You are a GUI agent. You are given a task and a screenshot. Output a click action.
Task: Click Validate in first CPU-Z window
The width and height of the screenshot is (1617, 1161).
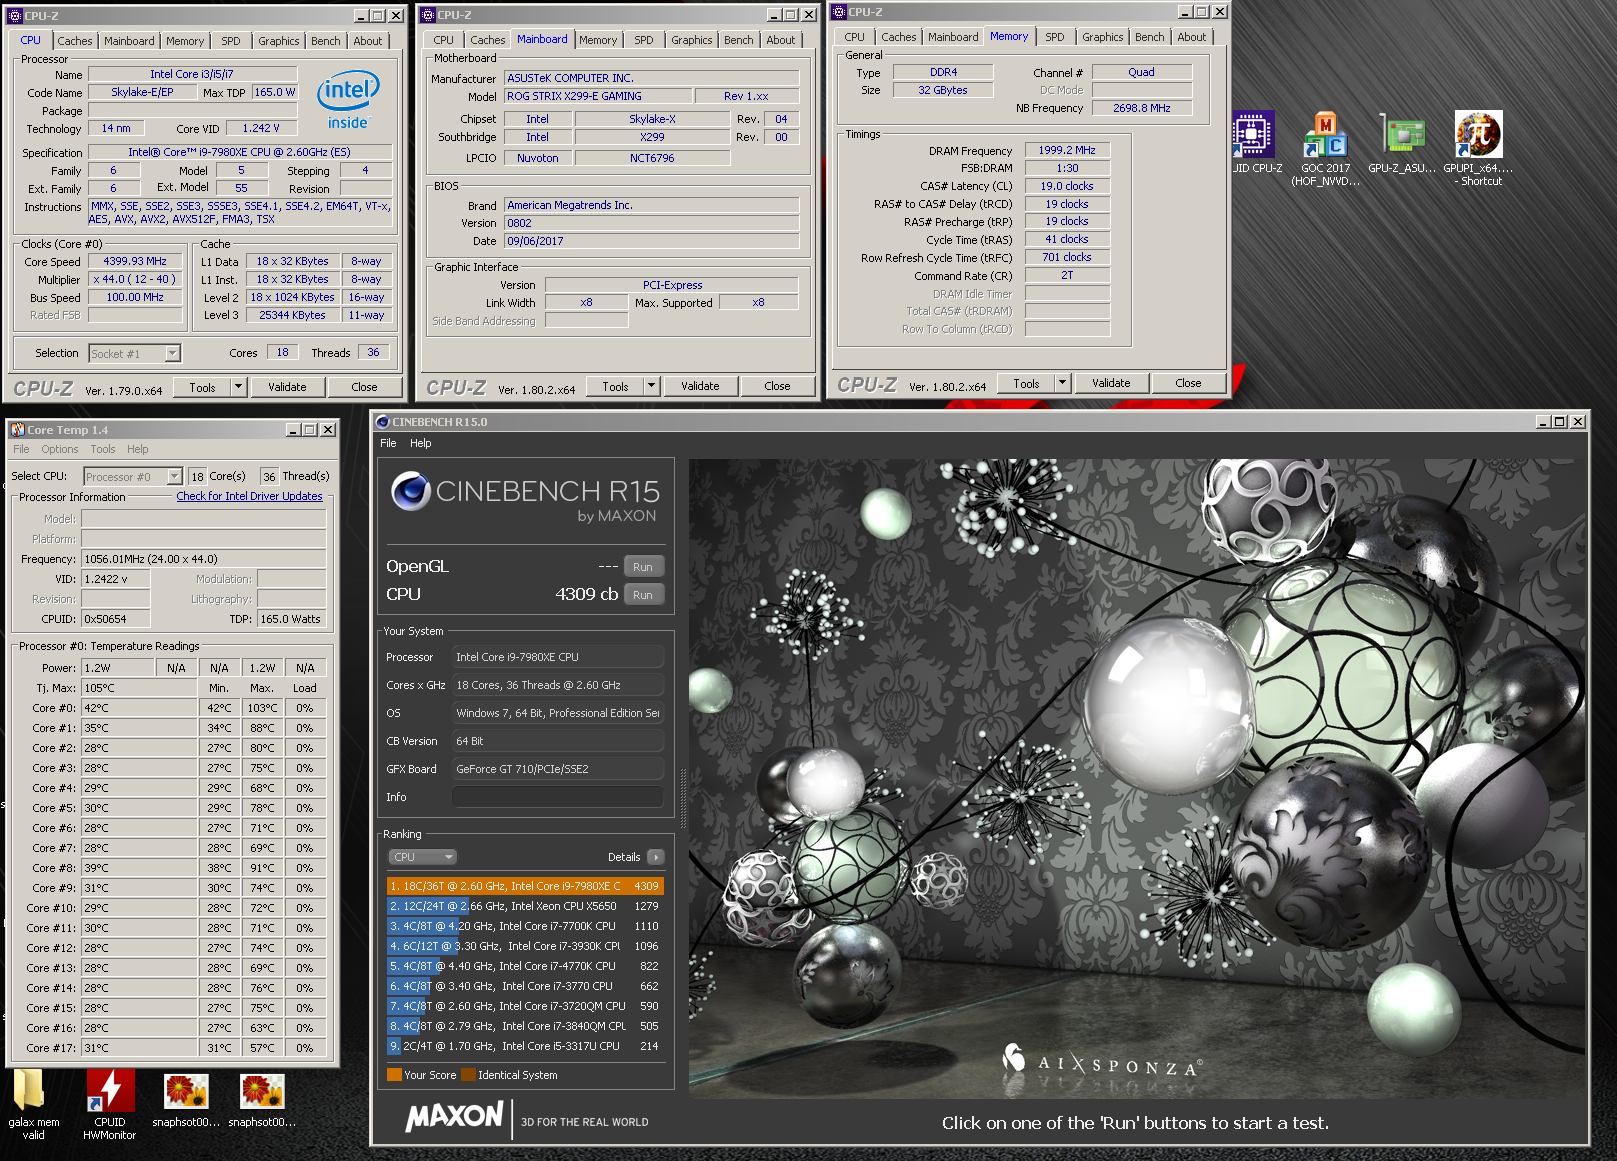pyautogui.click(x=287, y=387)
